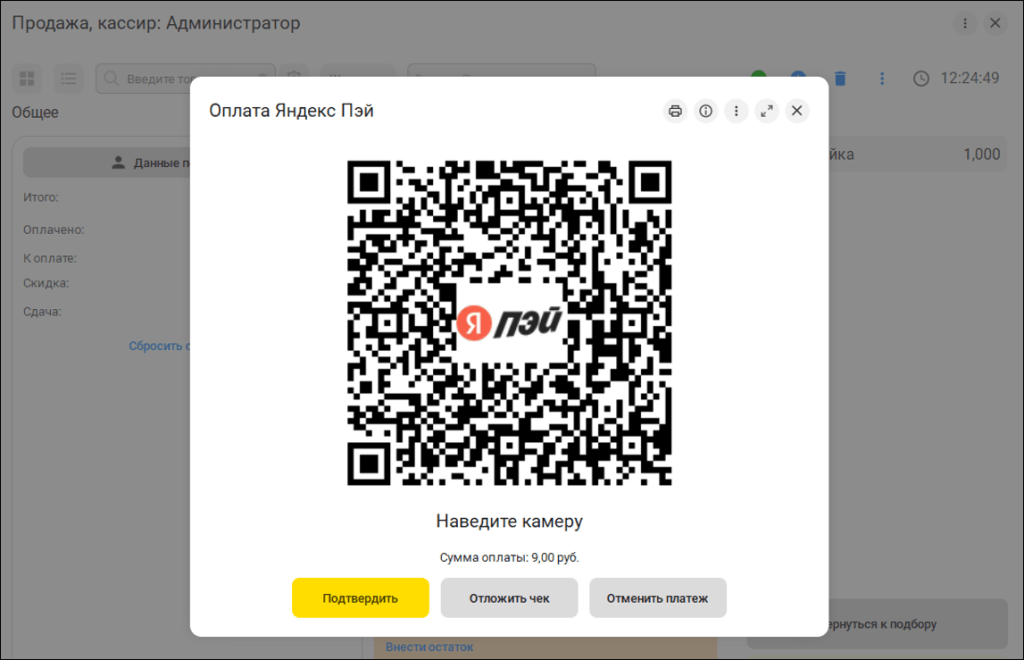
Task: Close the Продажа window
Action: (995, 24)
